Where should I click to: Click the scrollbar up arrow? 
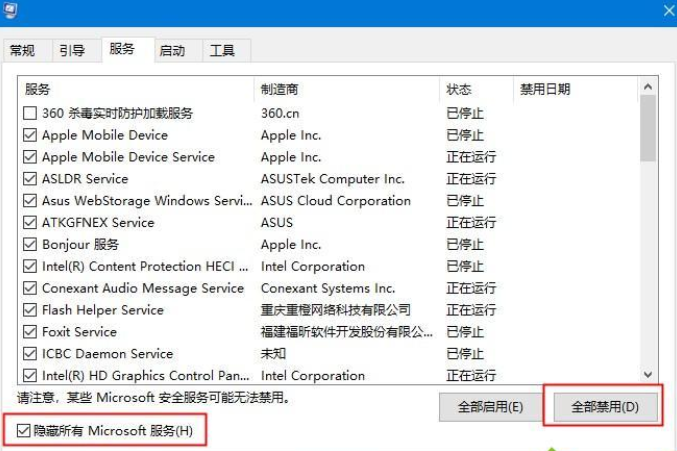click(x=647, y=88)
